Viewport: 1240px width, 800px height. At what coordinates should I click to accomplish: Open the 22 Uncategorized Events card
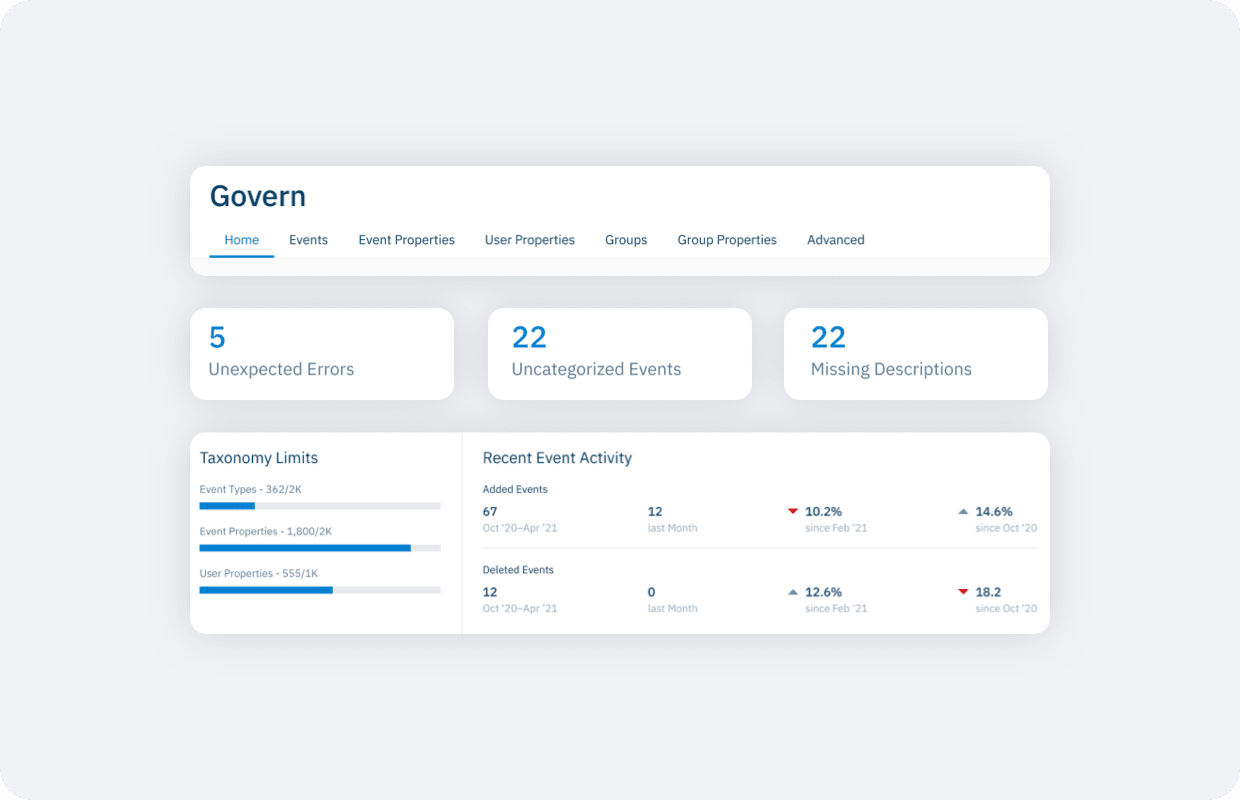coord(620,354)
